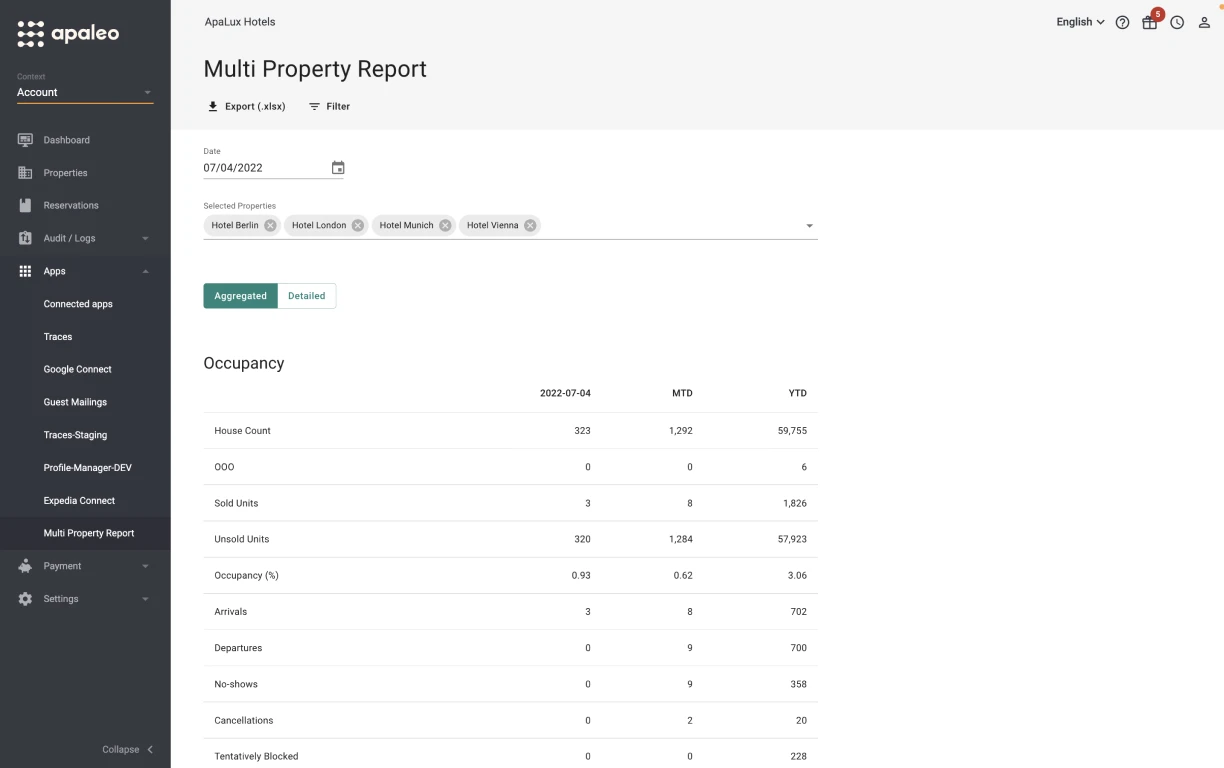The width and height of the screenshot is (1224, 768).
Task: Open the Reservations section
Action: click(x=70, y=205)
